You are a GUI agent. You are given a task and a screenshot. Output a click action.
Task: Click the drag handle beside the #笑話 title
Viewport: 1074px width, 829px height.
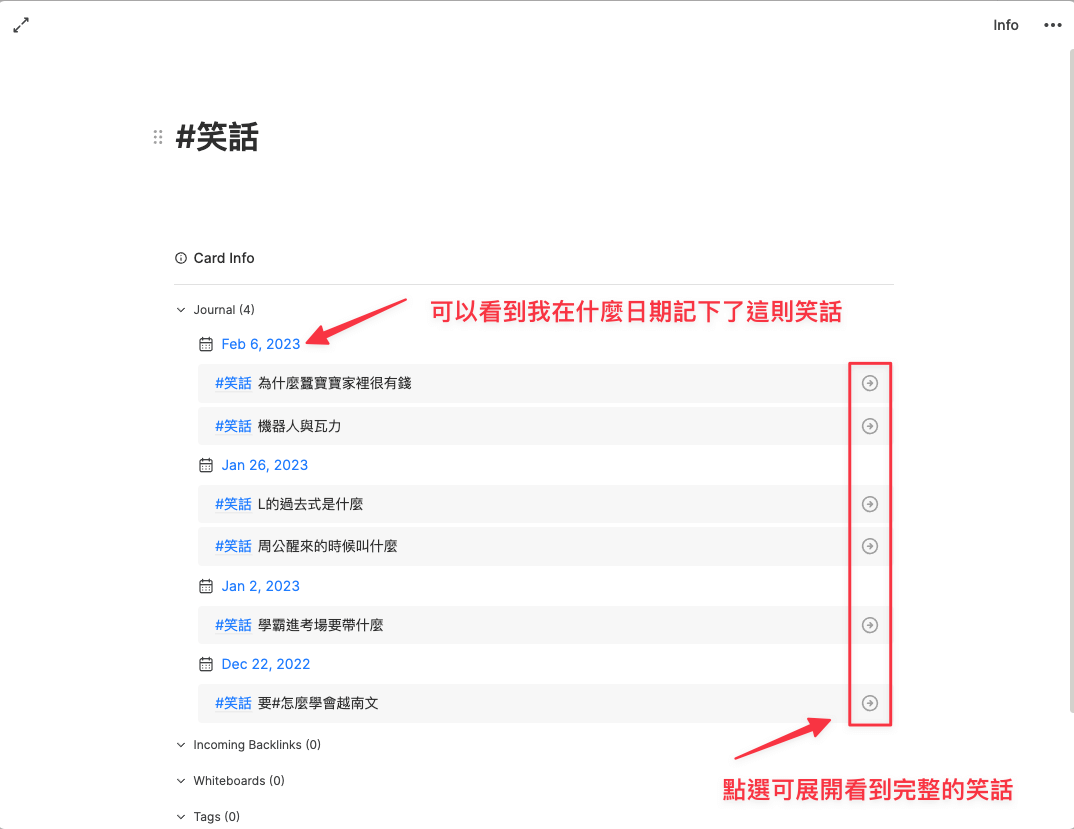pos(157,137)
